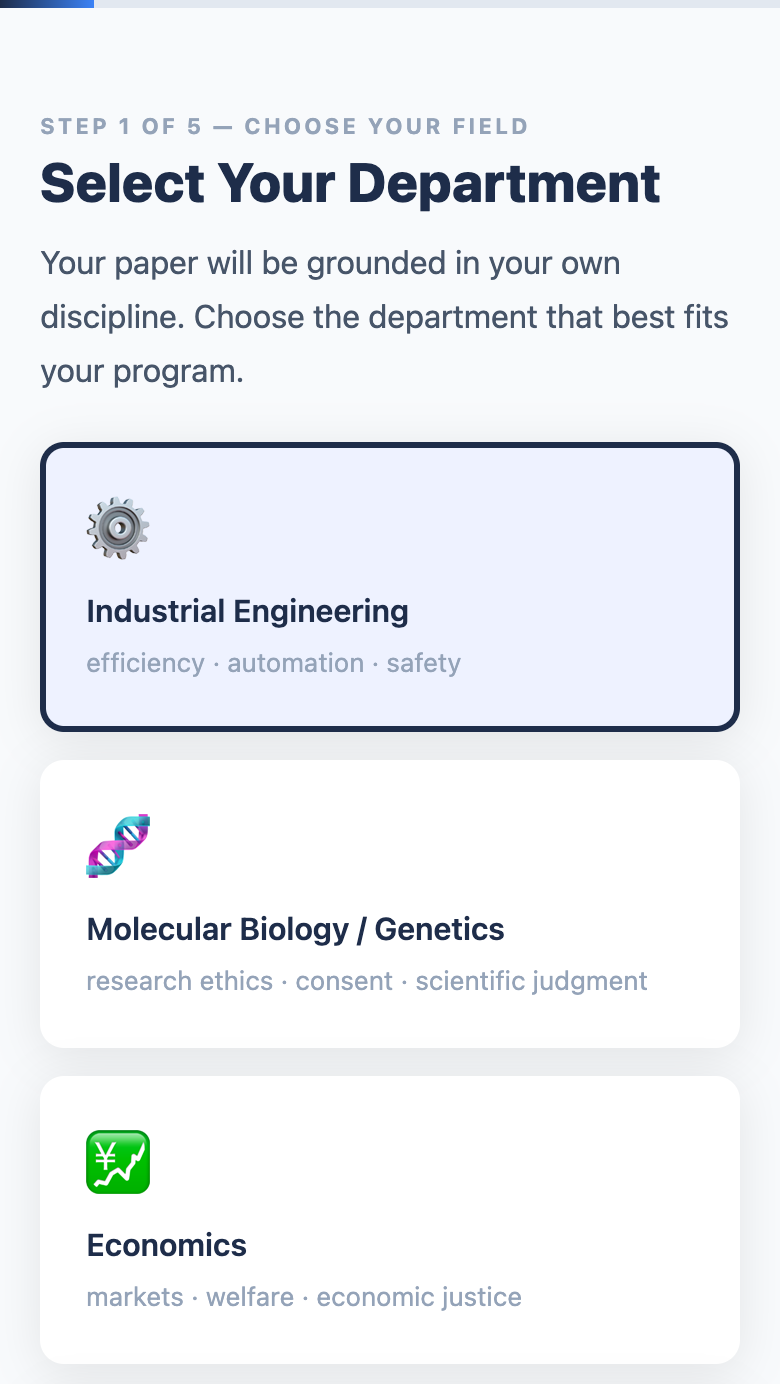Click the "Economics" card title
The height and width of the screenshot is (1384, 780).
166,1245
